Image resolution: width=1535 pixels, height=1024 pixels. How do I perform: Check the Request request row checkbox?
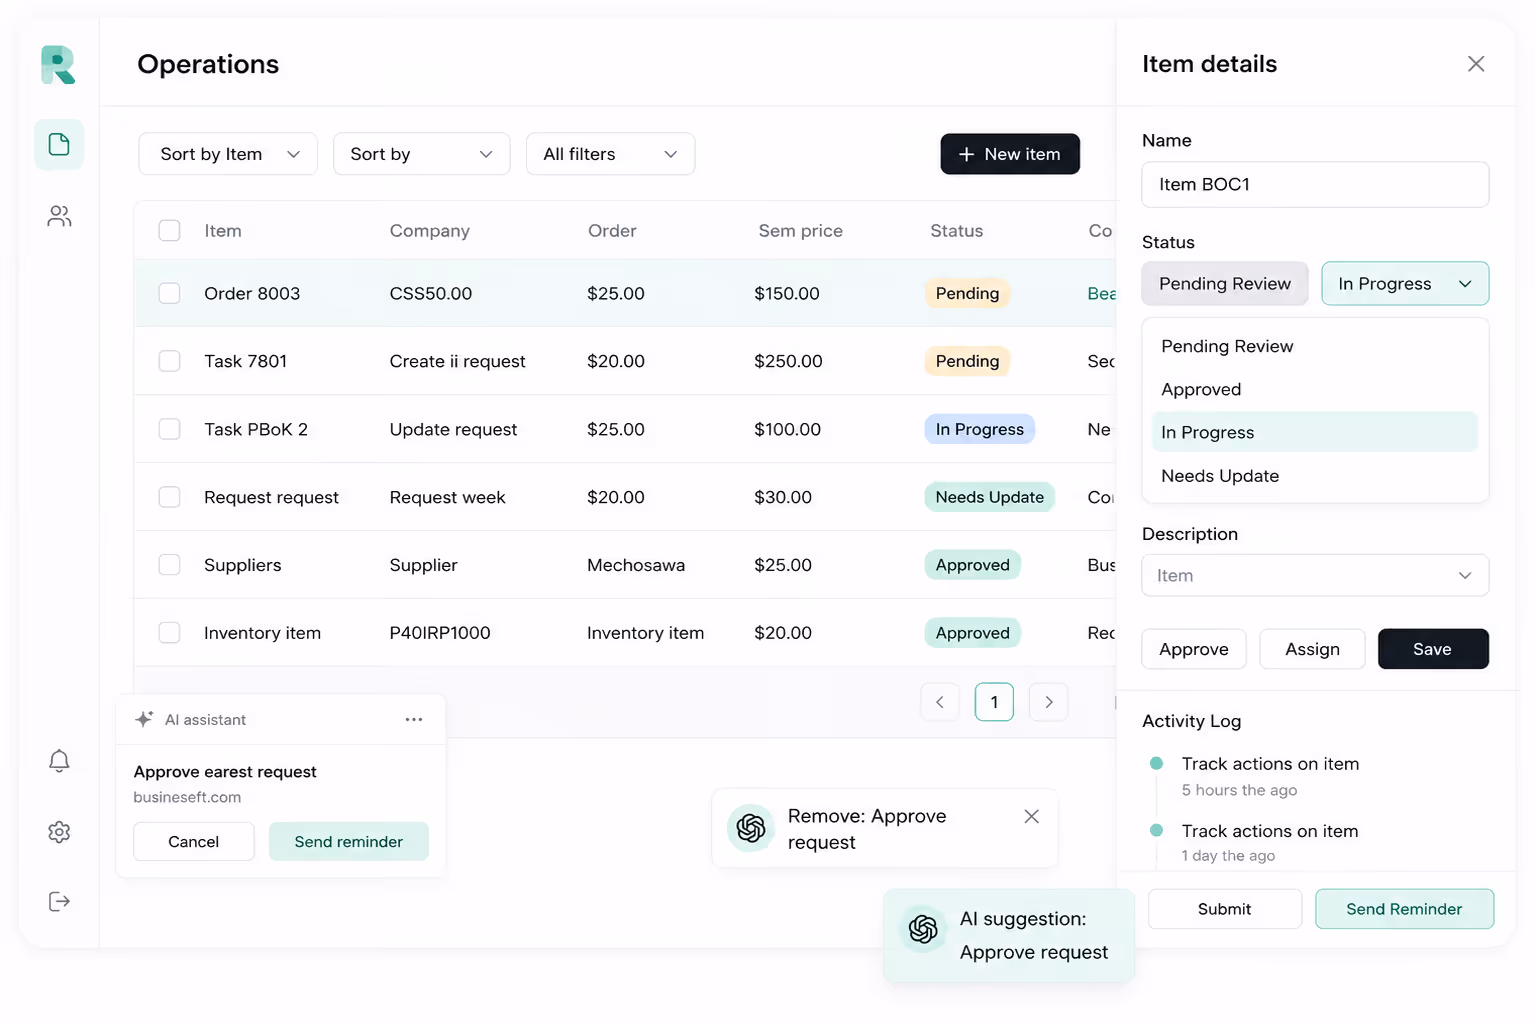[x=170, y=497]
